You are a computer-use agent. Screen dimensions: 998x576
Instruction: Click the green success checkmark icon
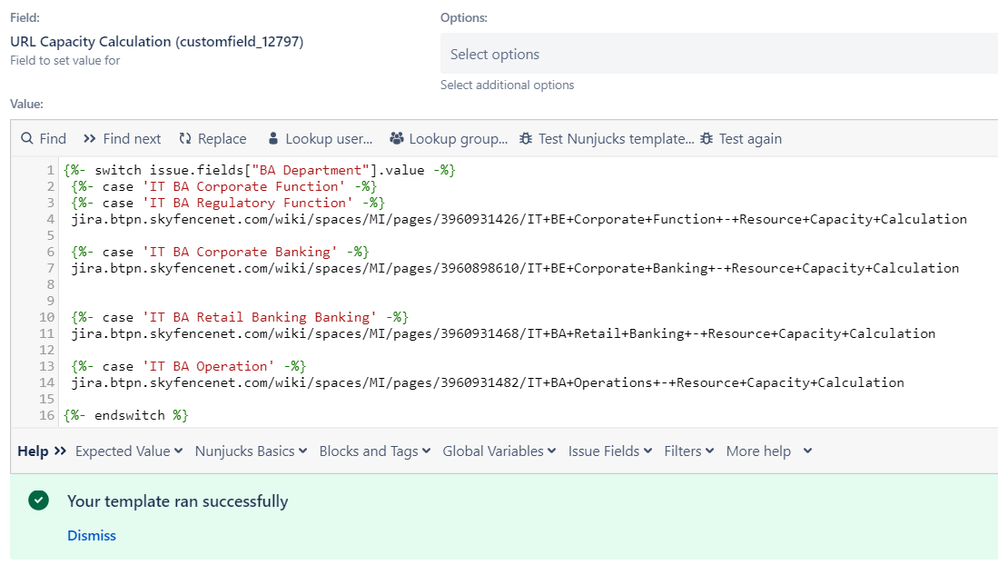[x=38, y=501]
